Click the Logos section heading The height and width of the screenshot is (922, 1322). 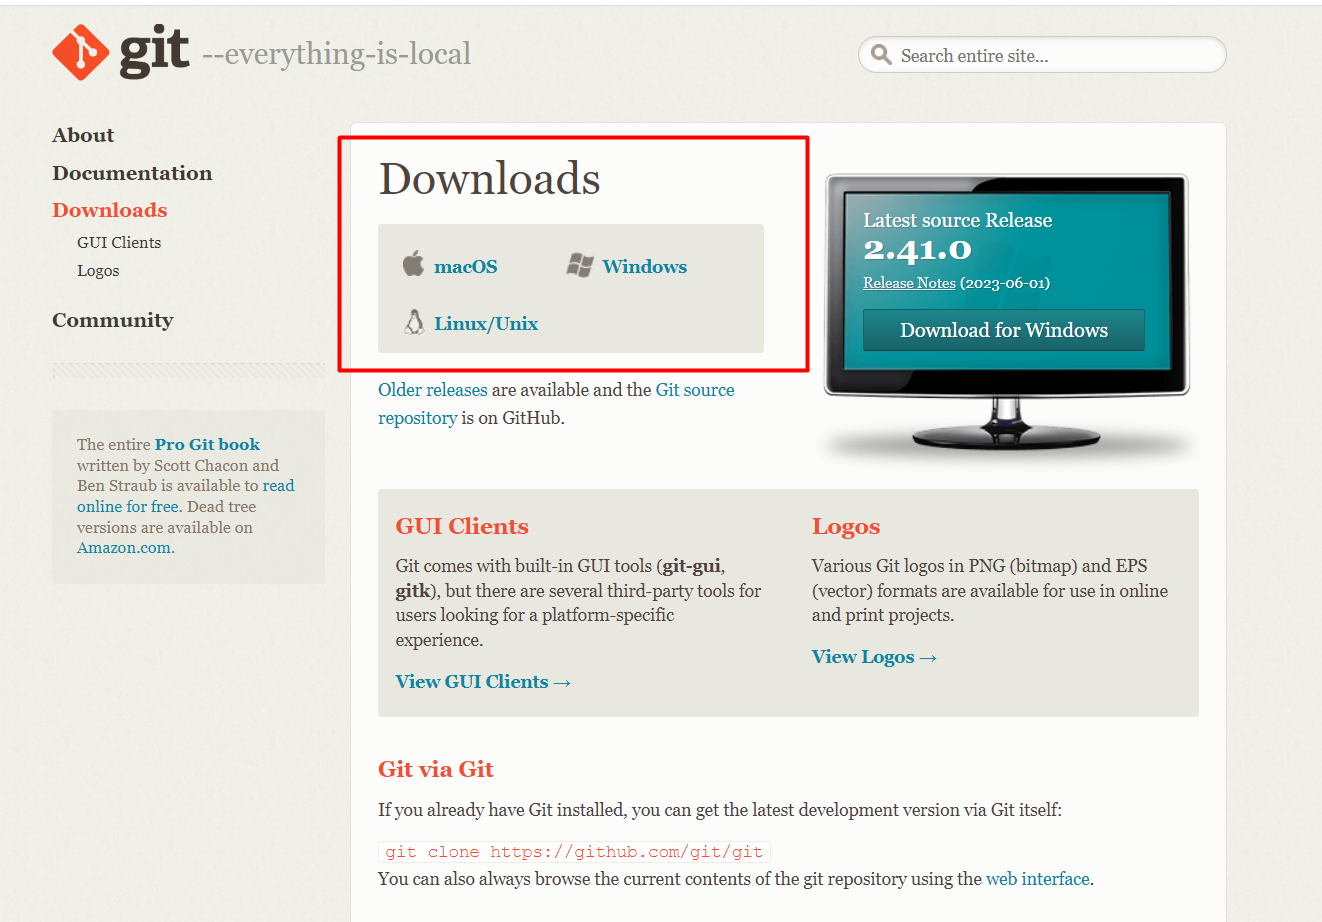coord(846,527)
